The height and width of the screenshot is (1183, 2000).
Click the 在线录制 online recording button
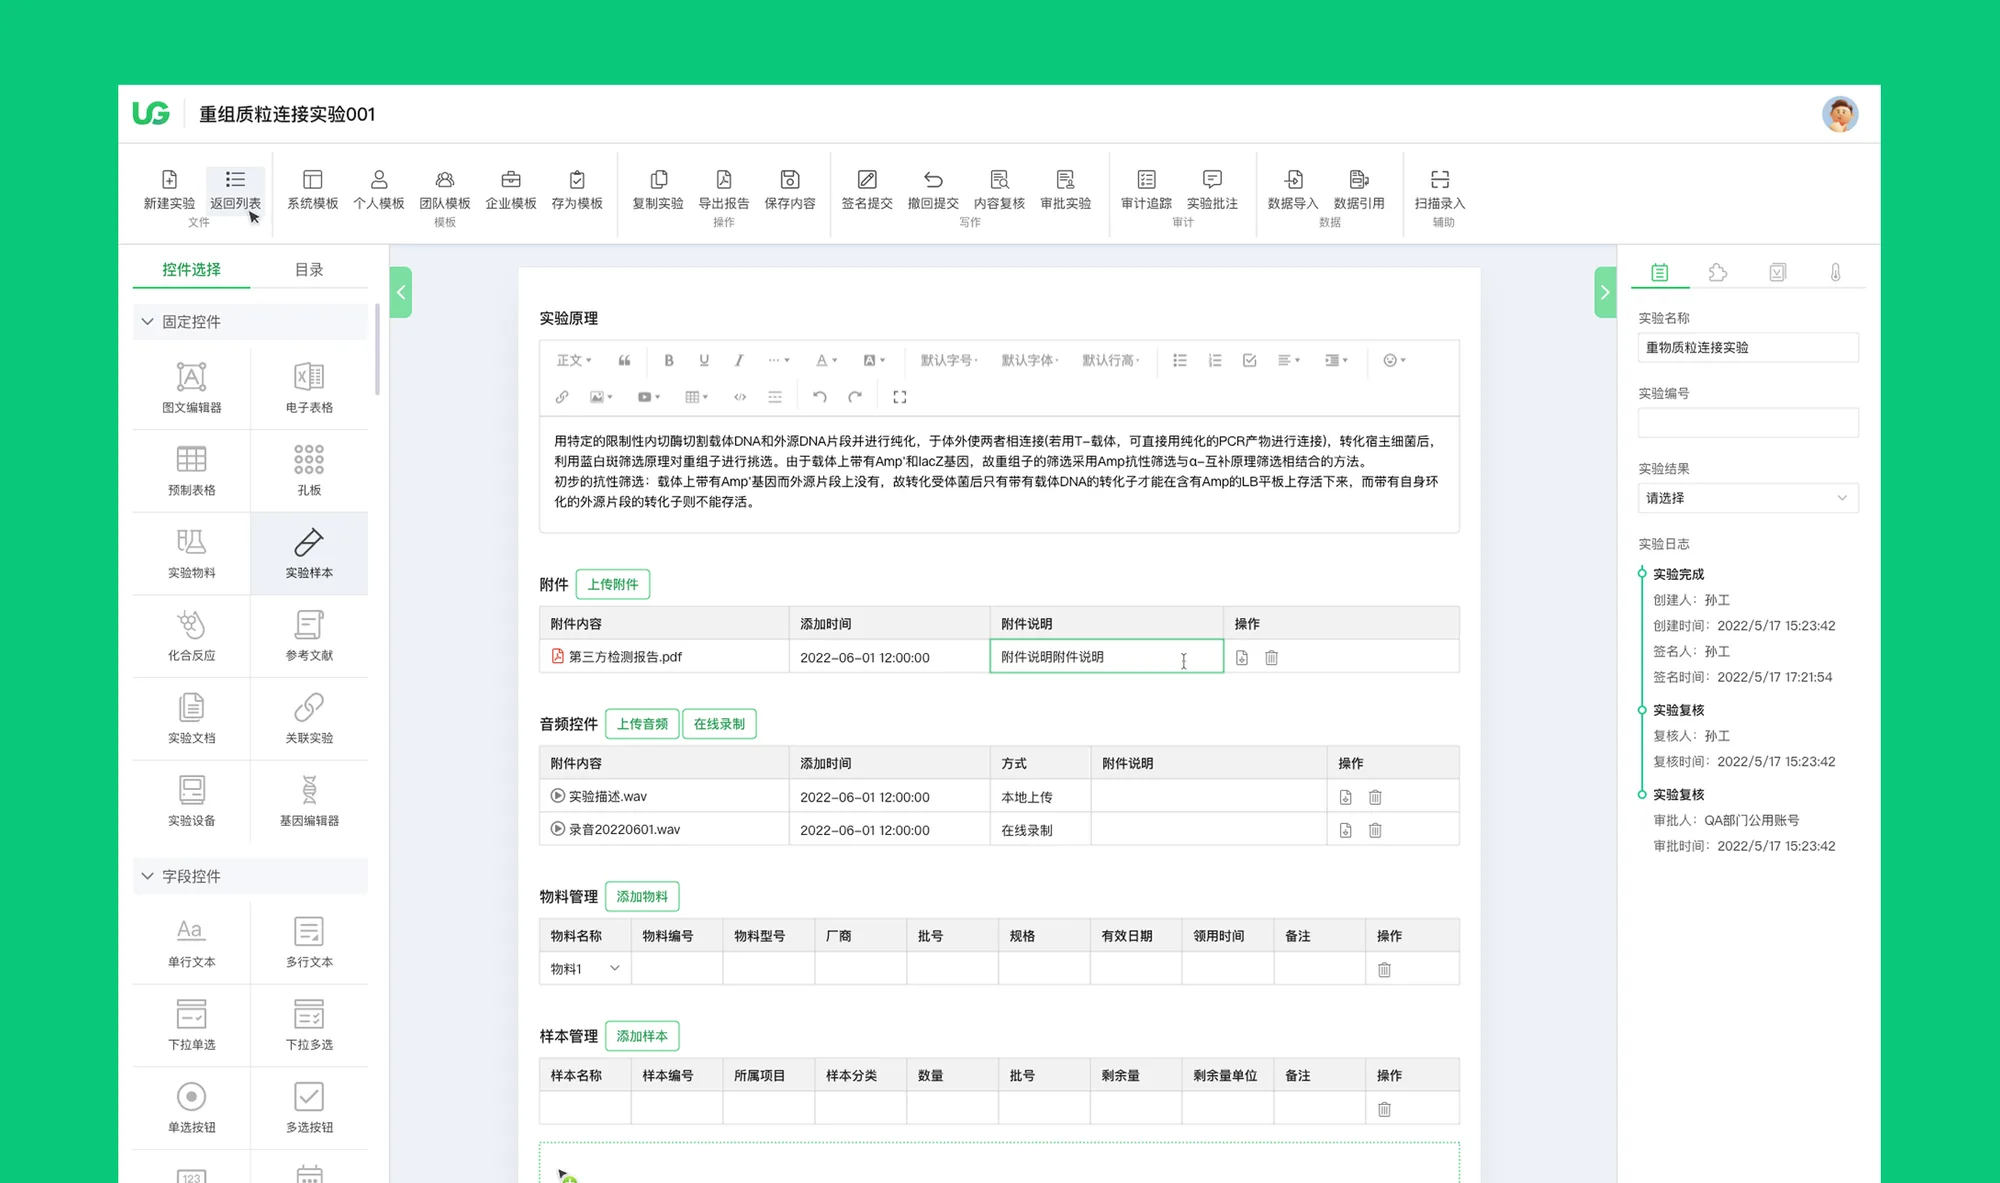coord(718,724)
